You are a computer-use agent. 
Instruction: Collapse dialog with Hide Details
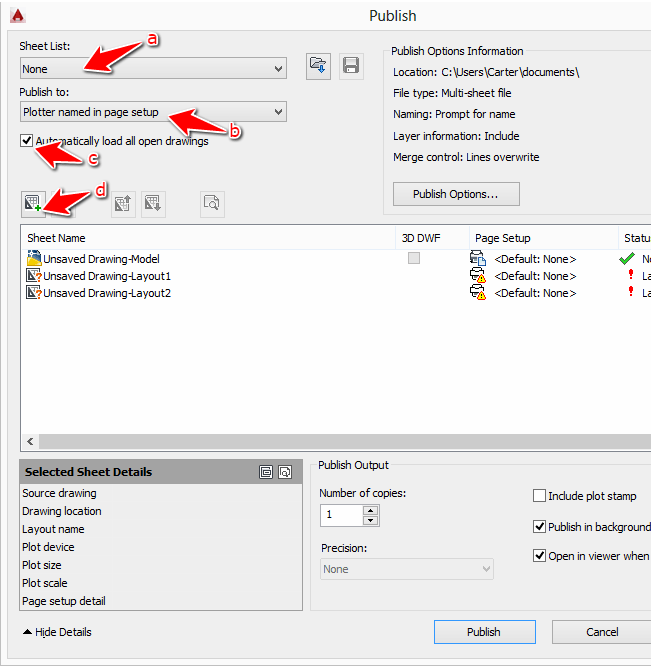pos(57,632)
